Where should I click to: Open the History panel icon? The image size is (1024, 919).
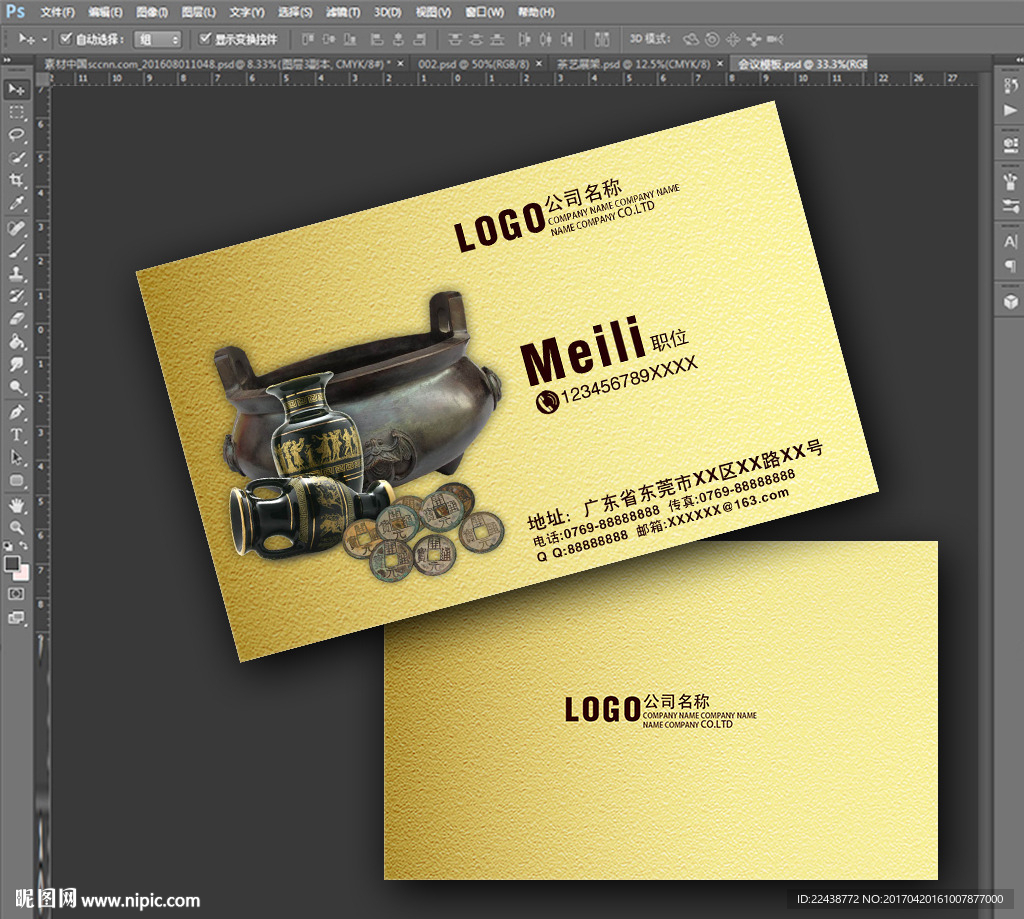1010,86
